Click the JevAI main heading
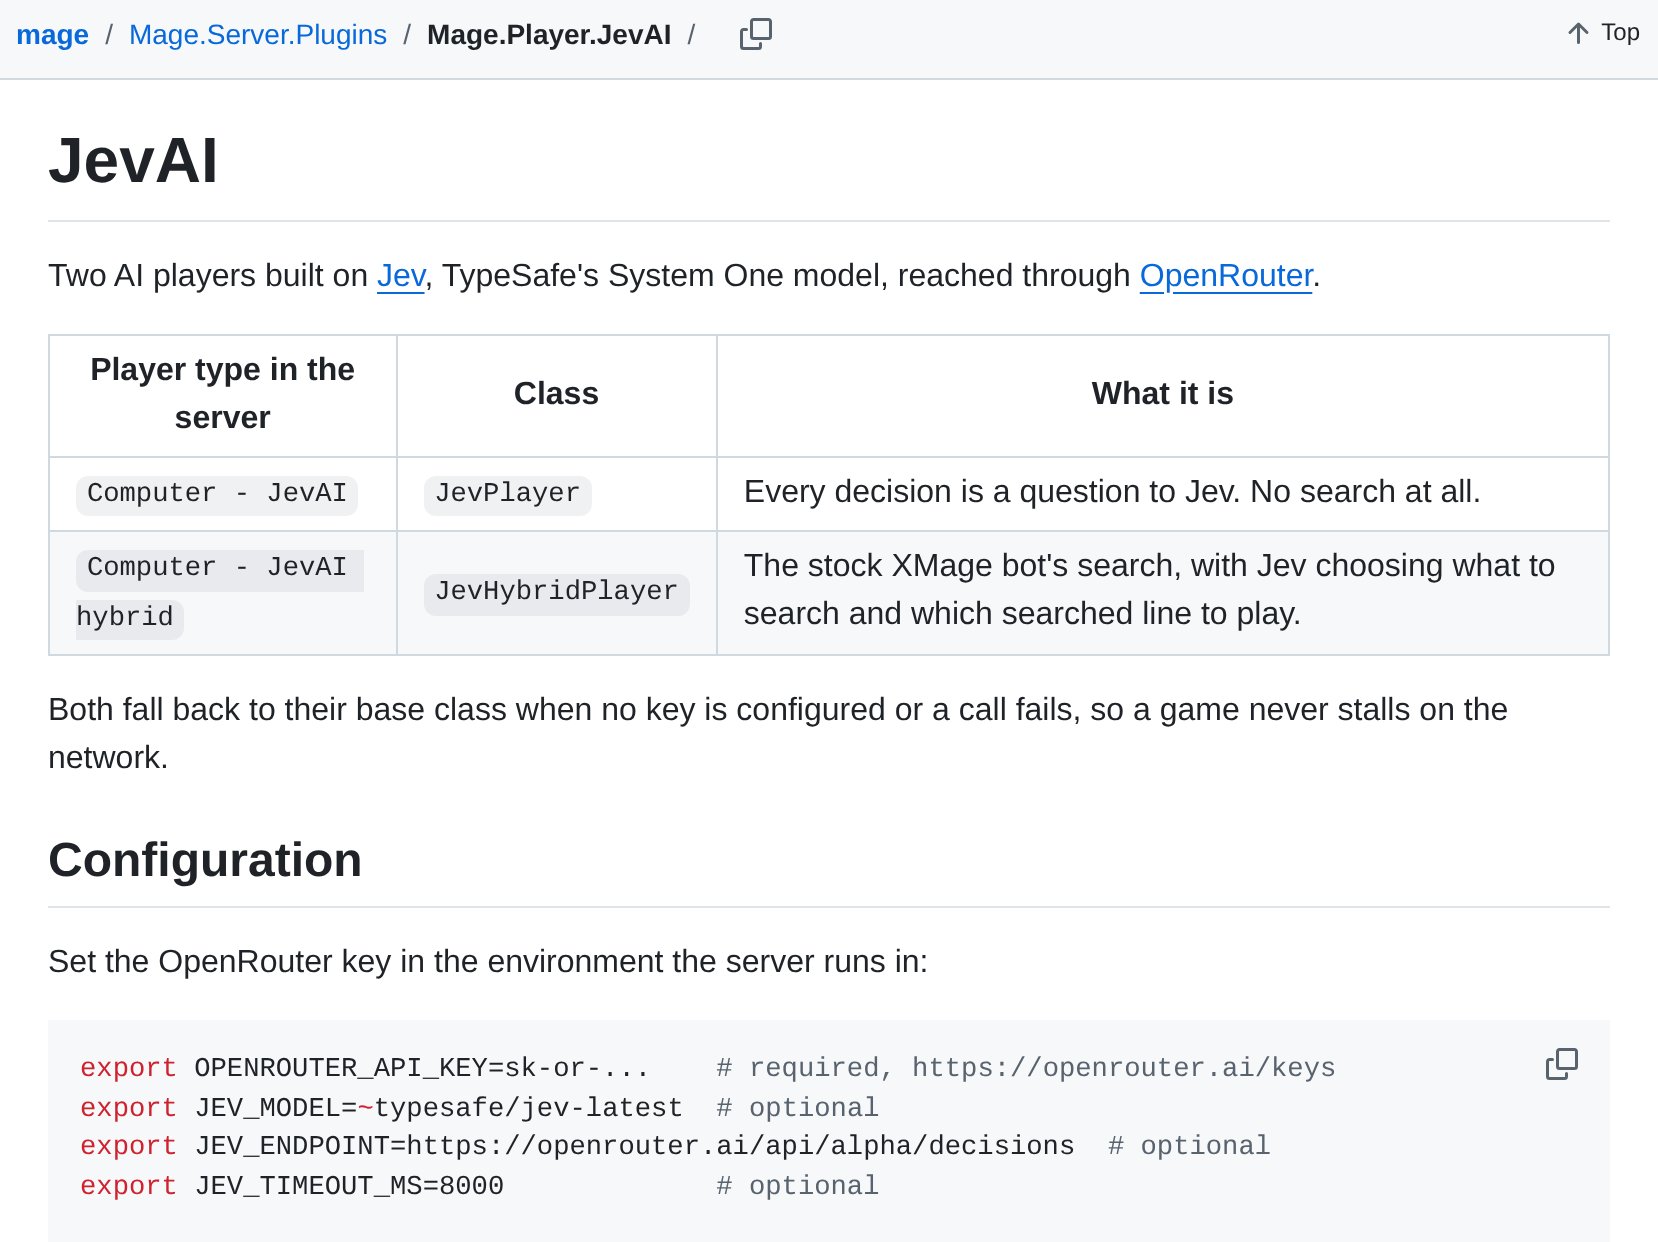This screenshot has height=1242, width=1658. point(133,160)
